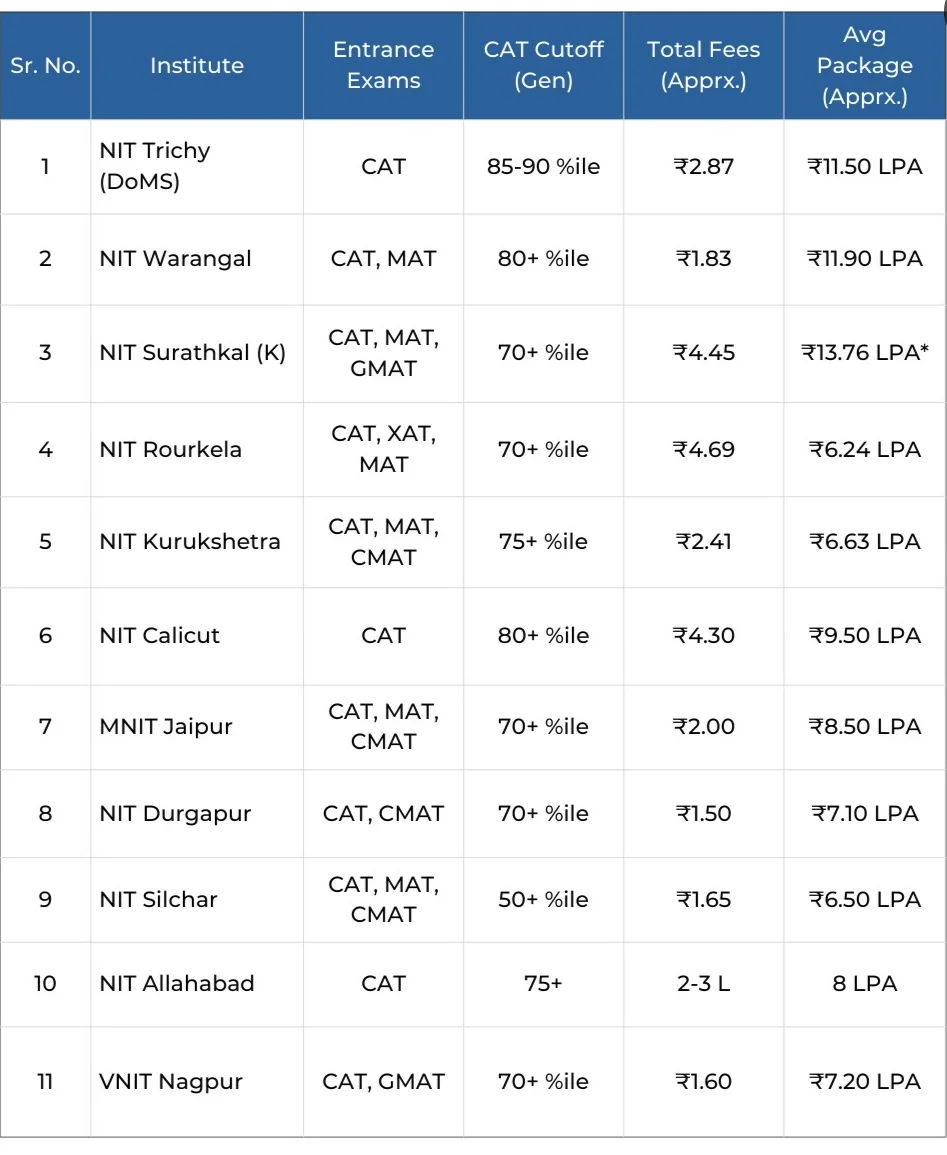Click the VNIT Nagpur institute name
The height and width of the screenshot is (1155, 947).
point(171,1082)
